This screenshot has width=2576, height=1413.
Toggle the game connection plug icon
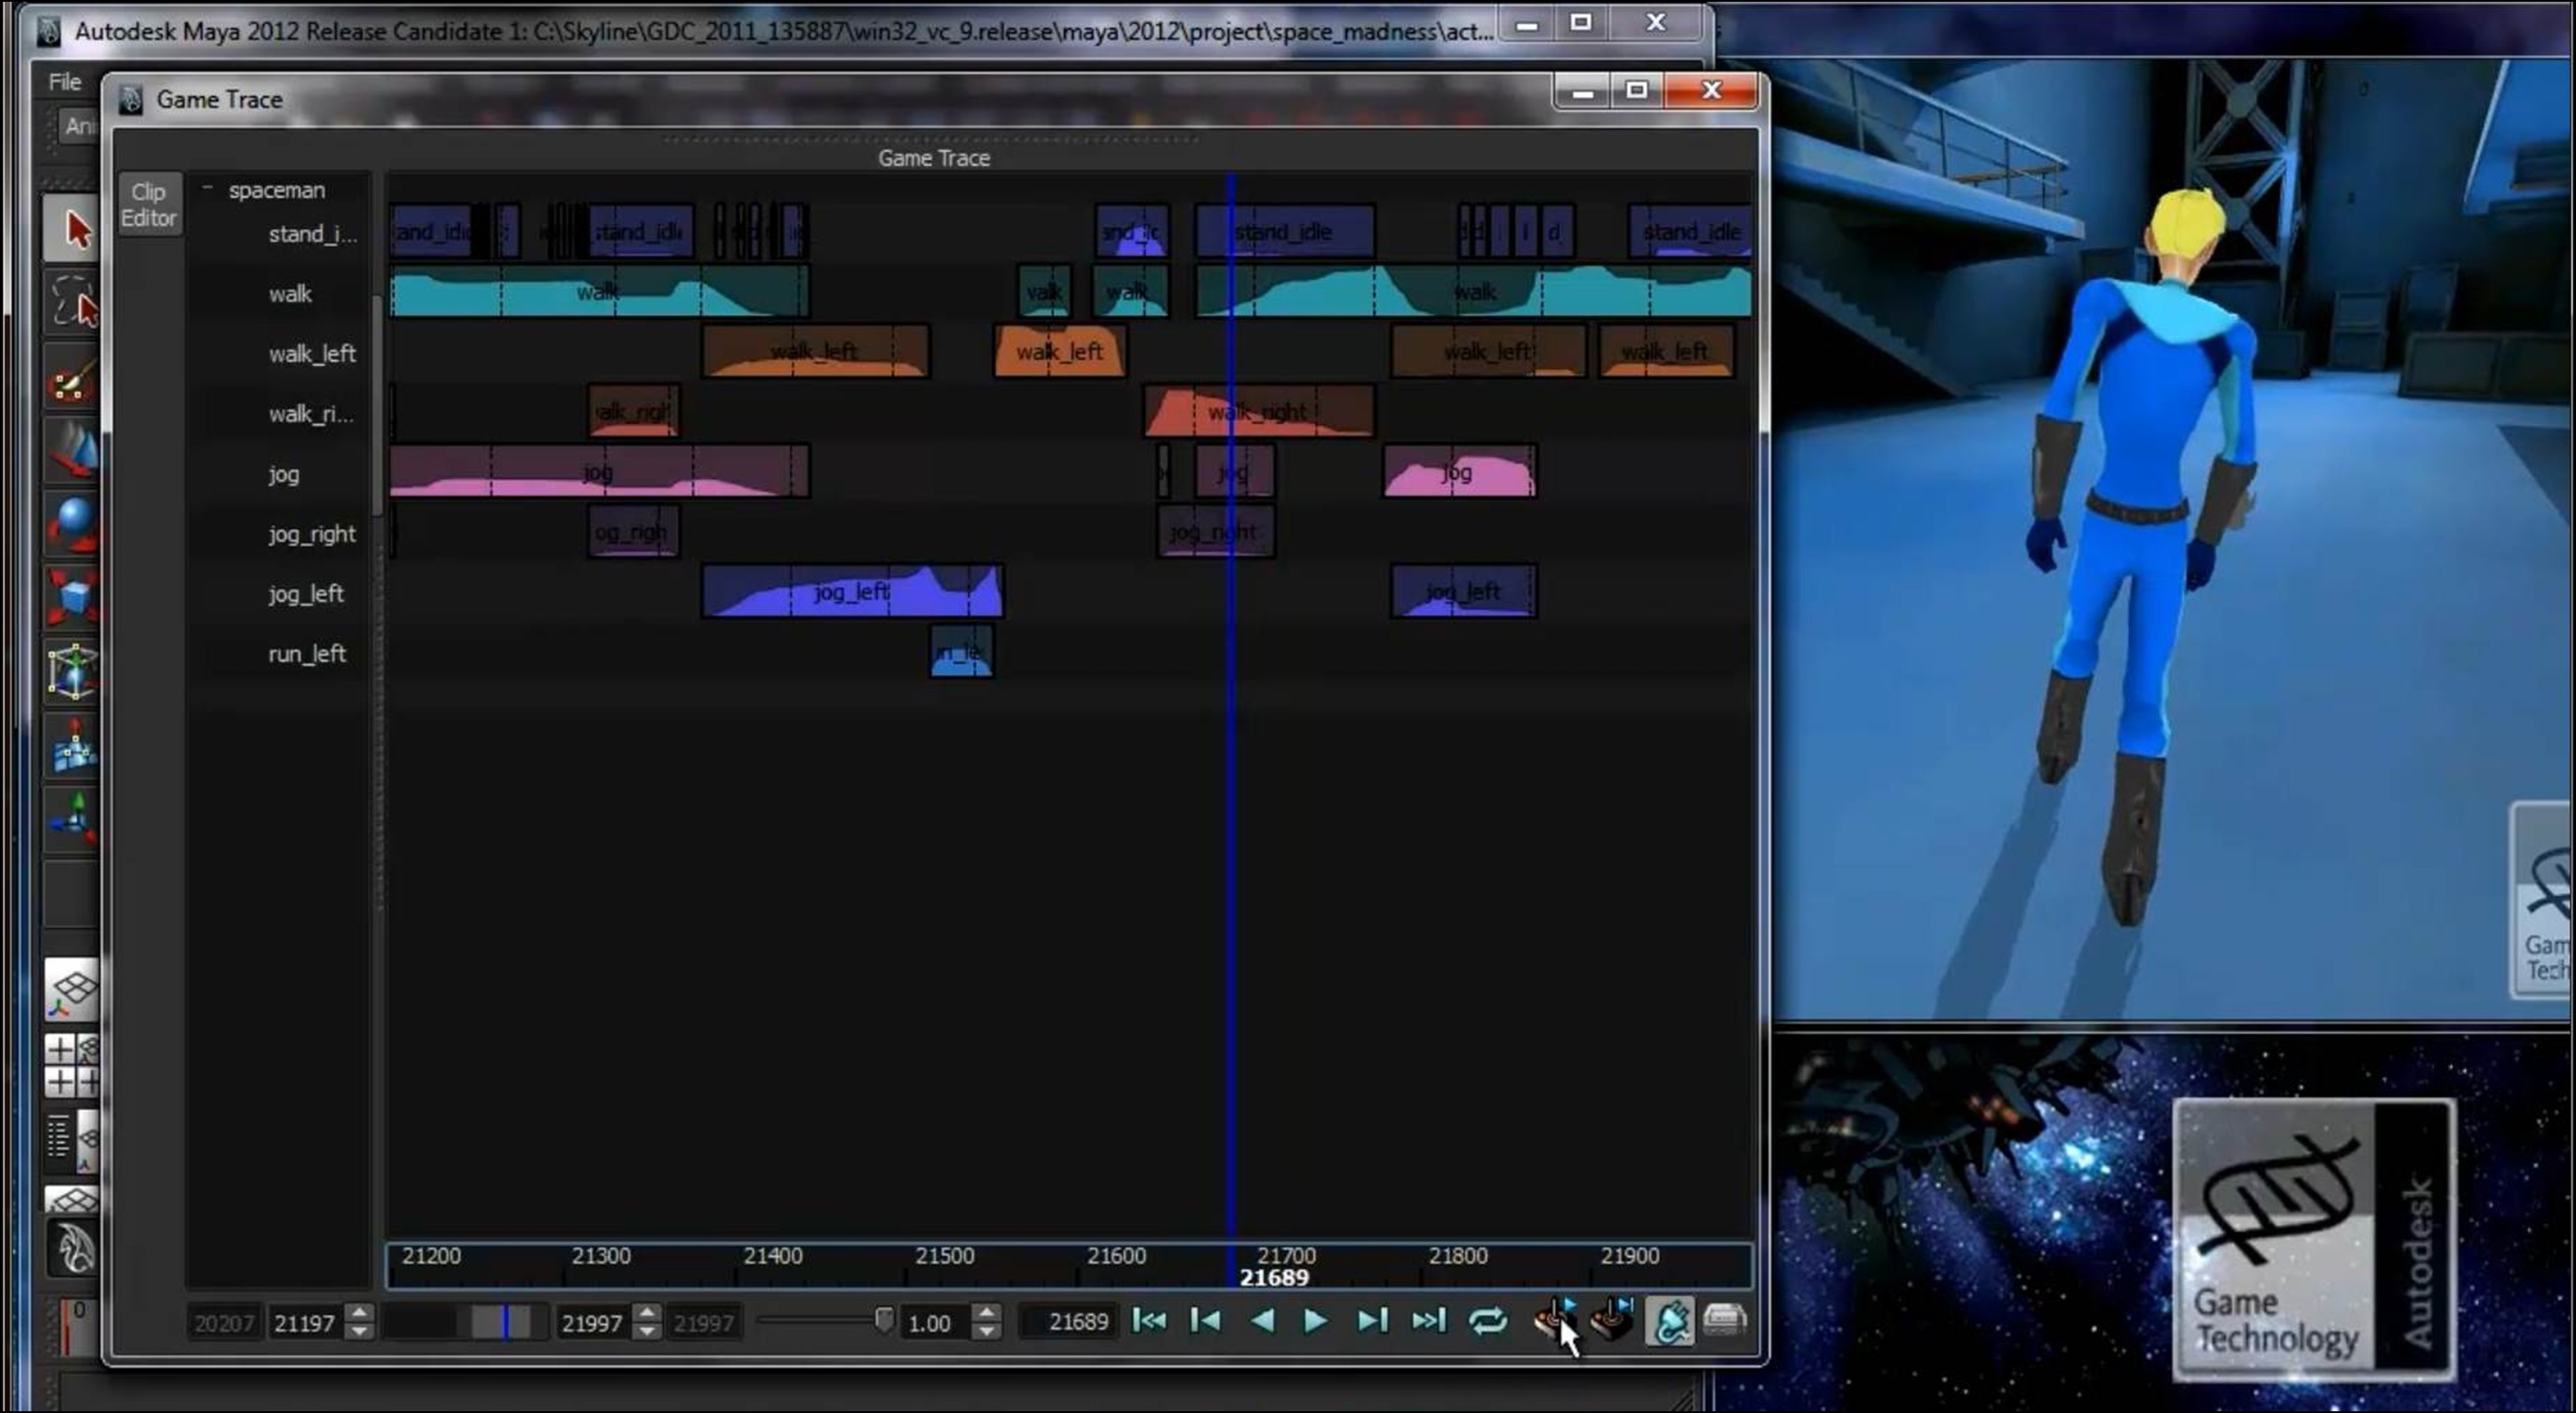(x=1669, y=1321)
